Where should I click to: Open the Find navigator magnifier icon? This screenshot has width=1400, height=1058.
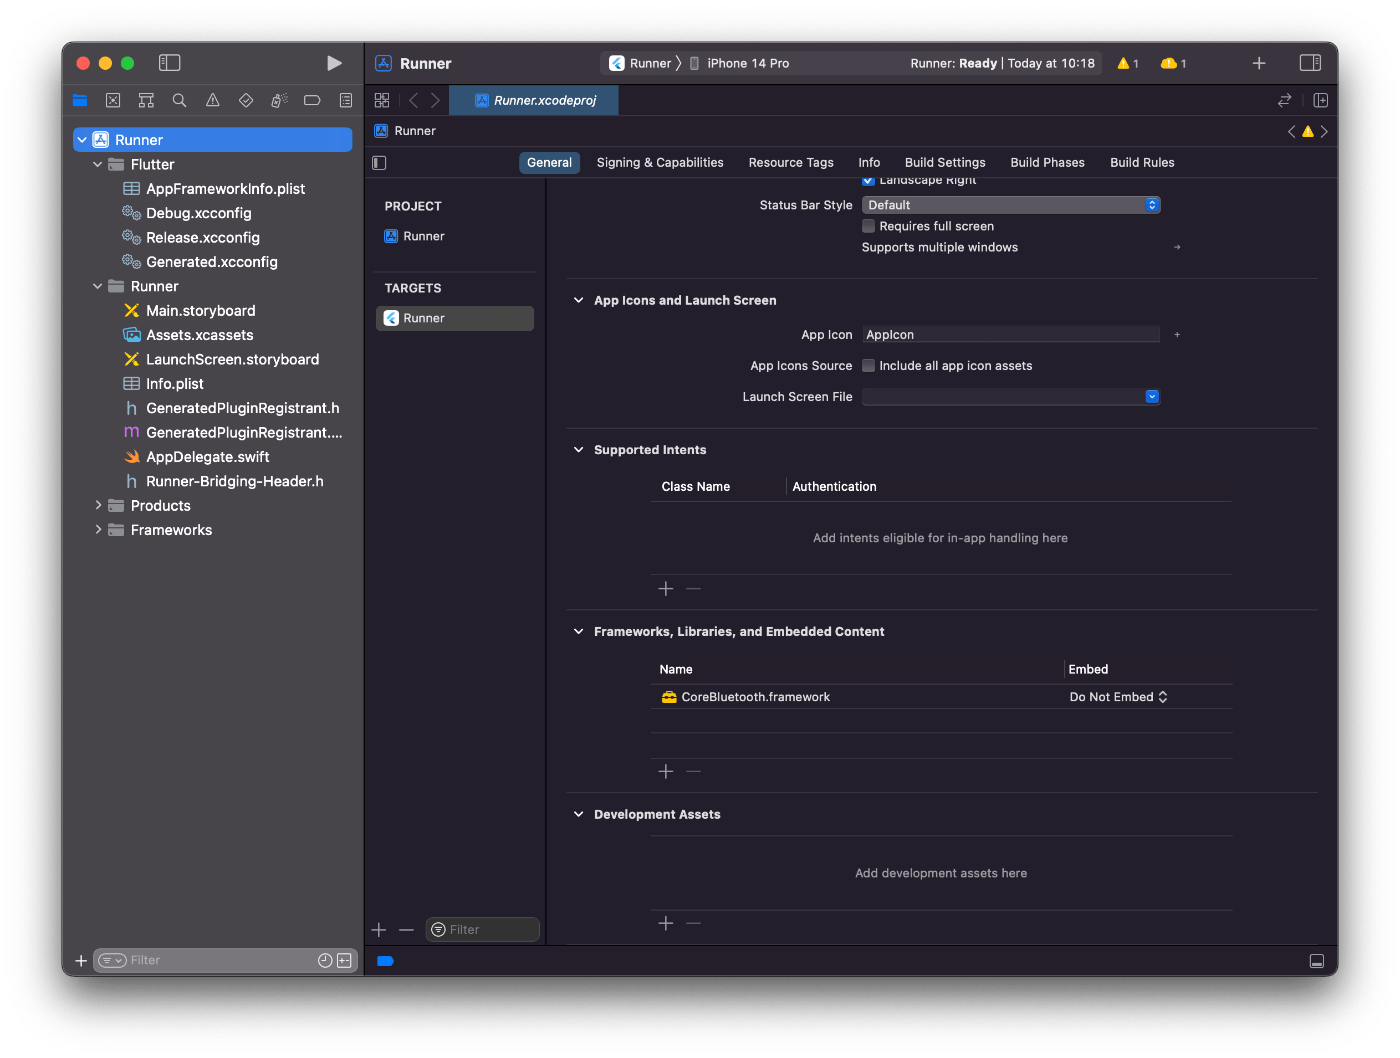coord(179,100)
